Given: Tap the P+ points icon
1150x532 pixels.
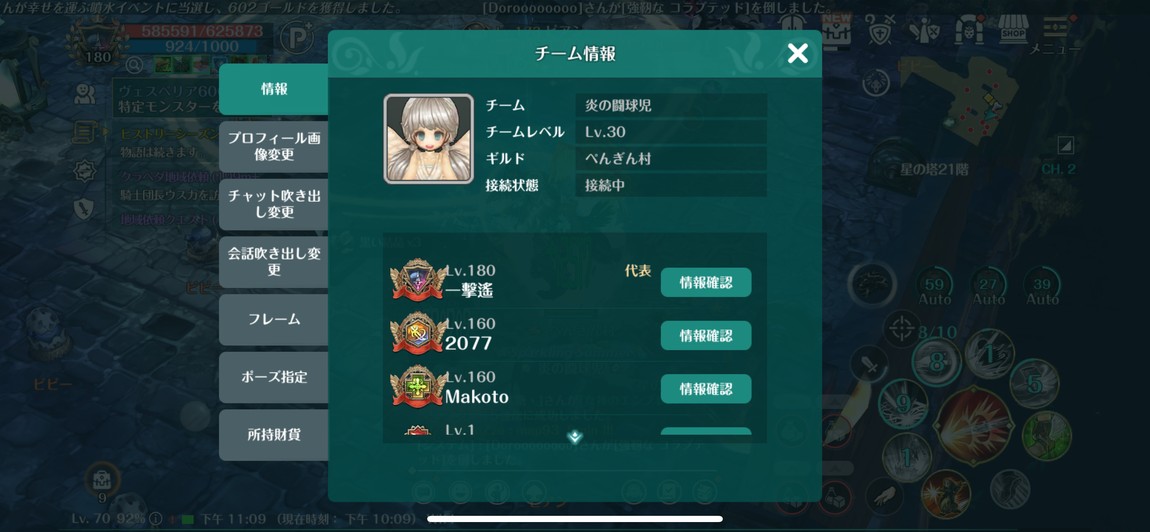Looking at the screenshot, I should click(297, 37).
